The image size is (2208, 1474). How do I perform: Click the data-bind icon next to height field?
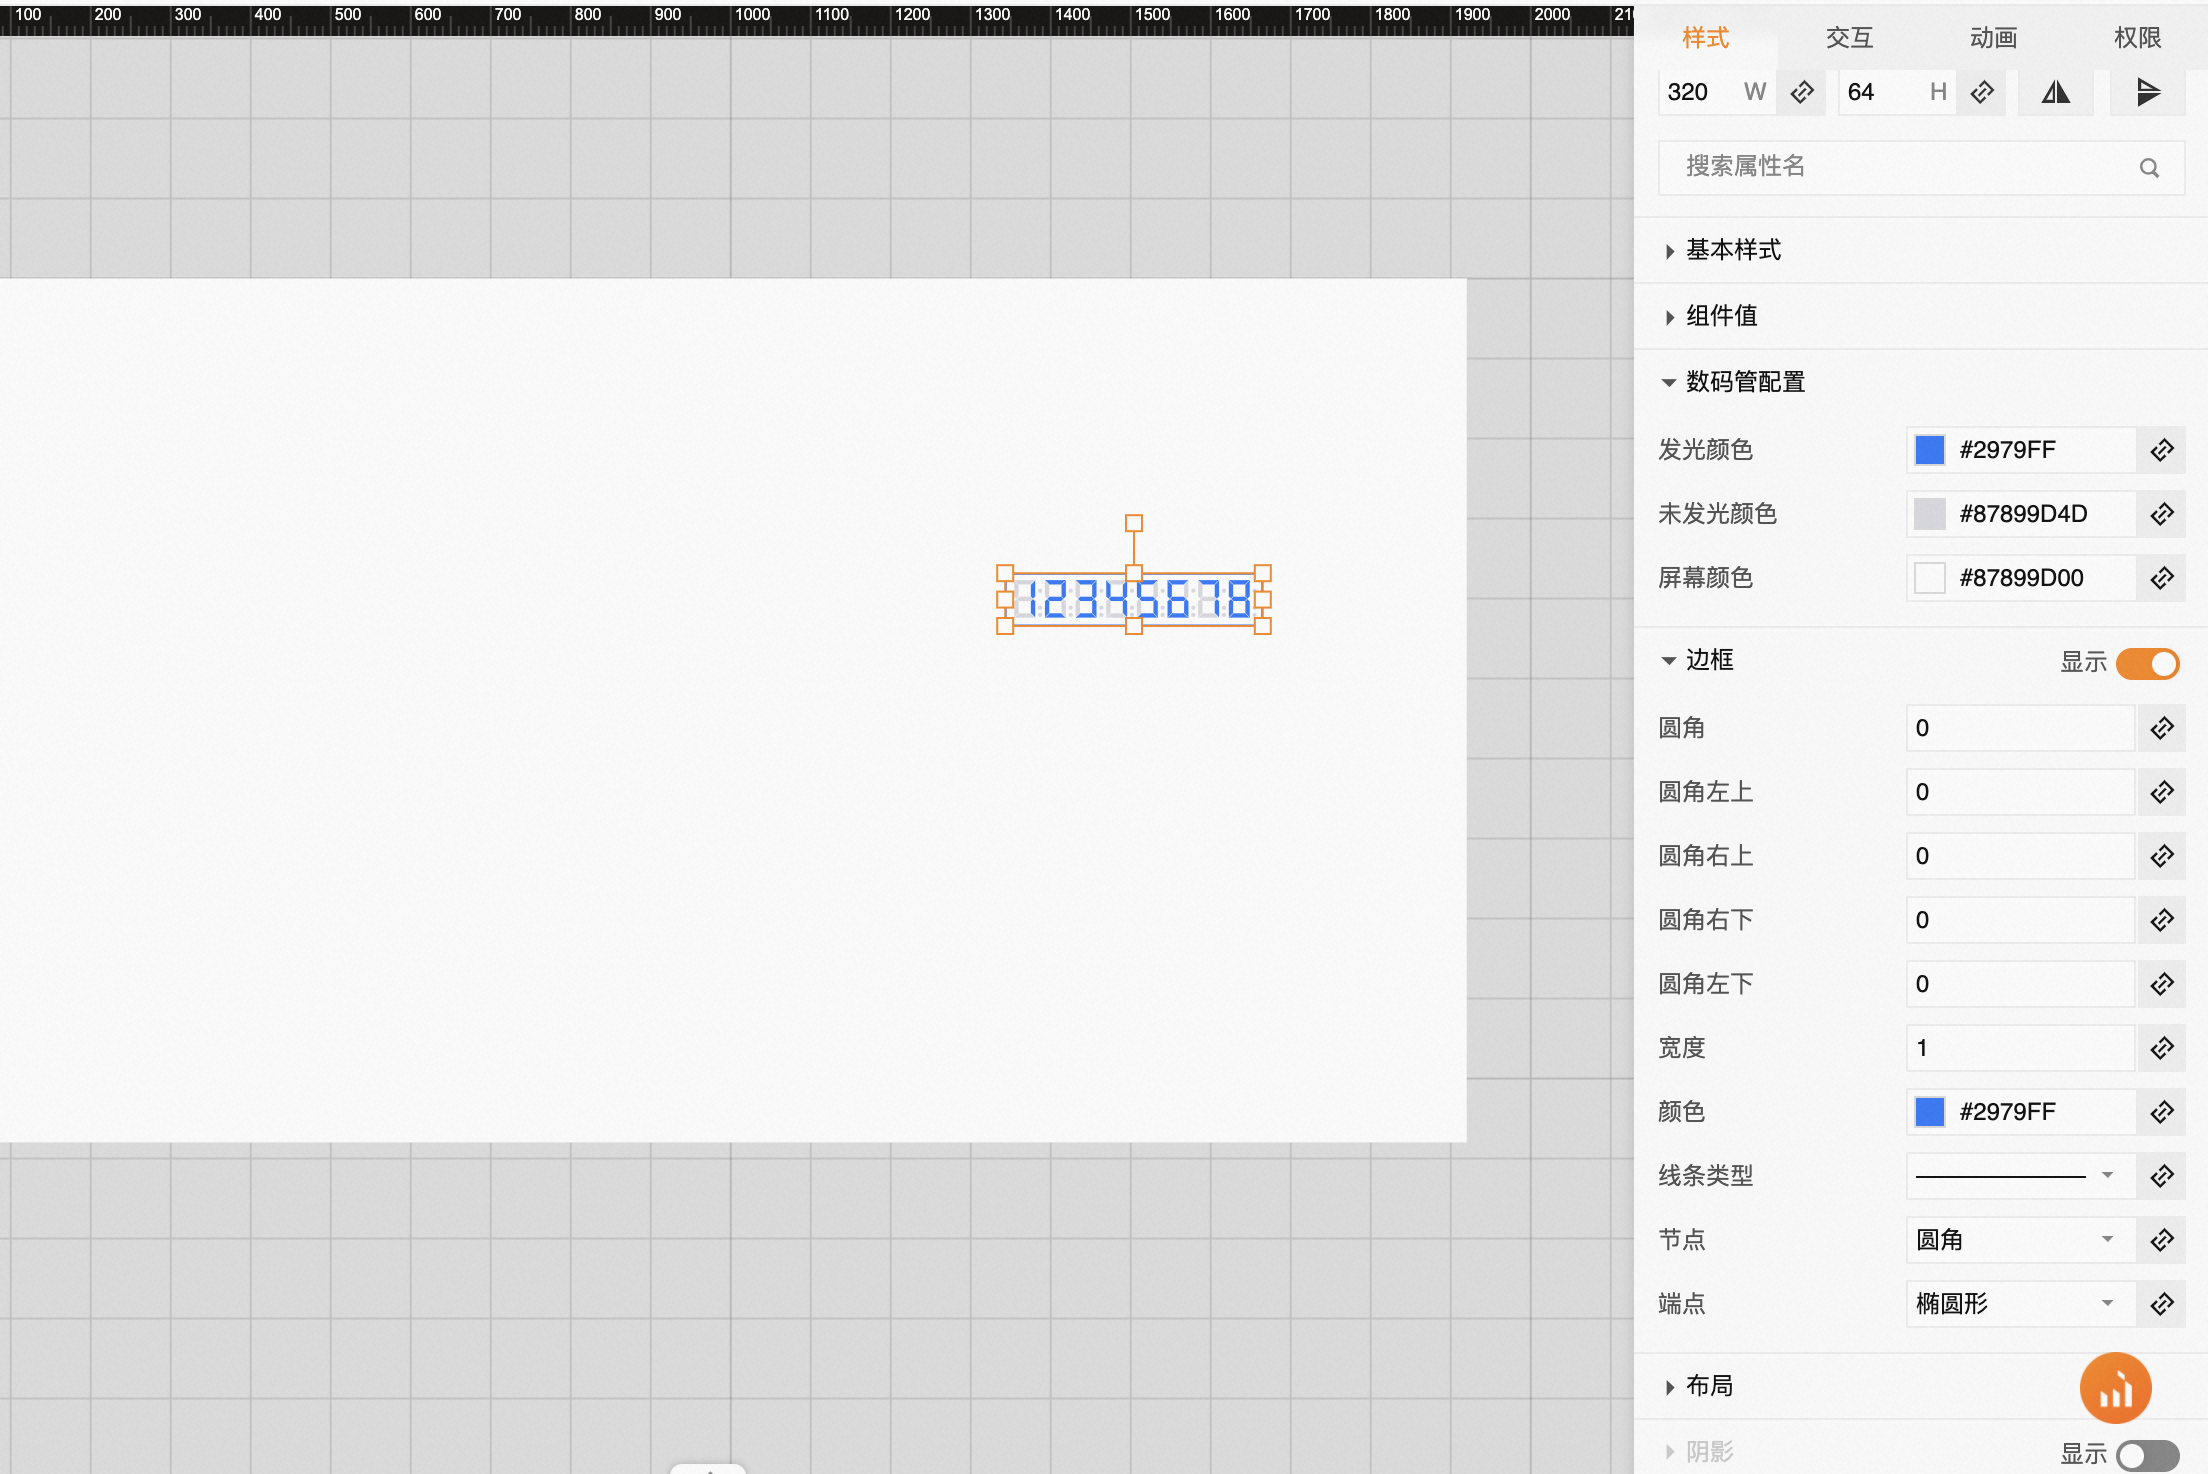[1981, 93]
